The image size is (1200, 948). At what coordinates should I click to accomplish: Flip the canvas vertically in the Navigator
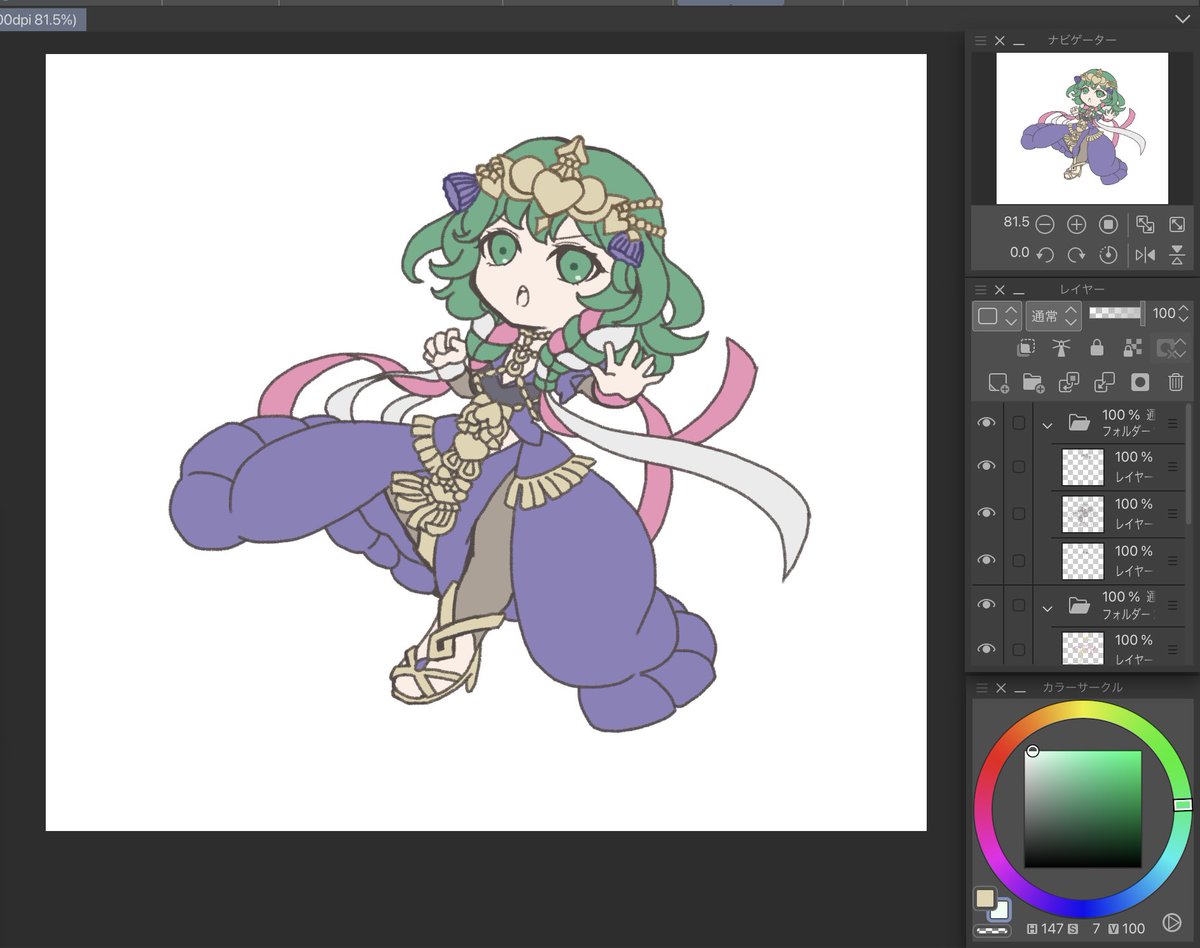click(1177, 255)
